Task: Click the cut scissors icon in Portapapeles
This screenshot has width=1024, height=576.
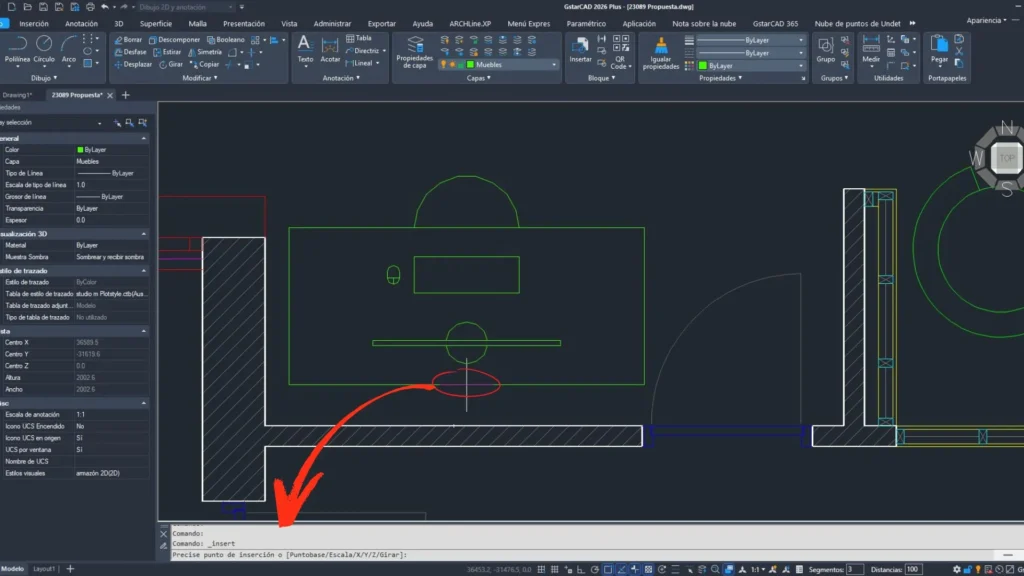Action: pos(959,51)
